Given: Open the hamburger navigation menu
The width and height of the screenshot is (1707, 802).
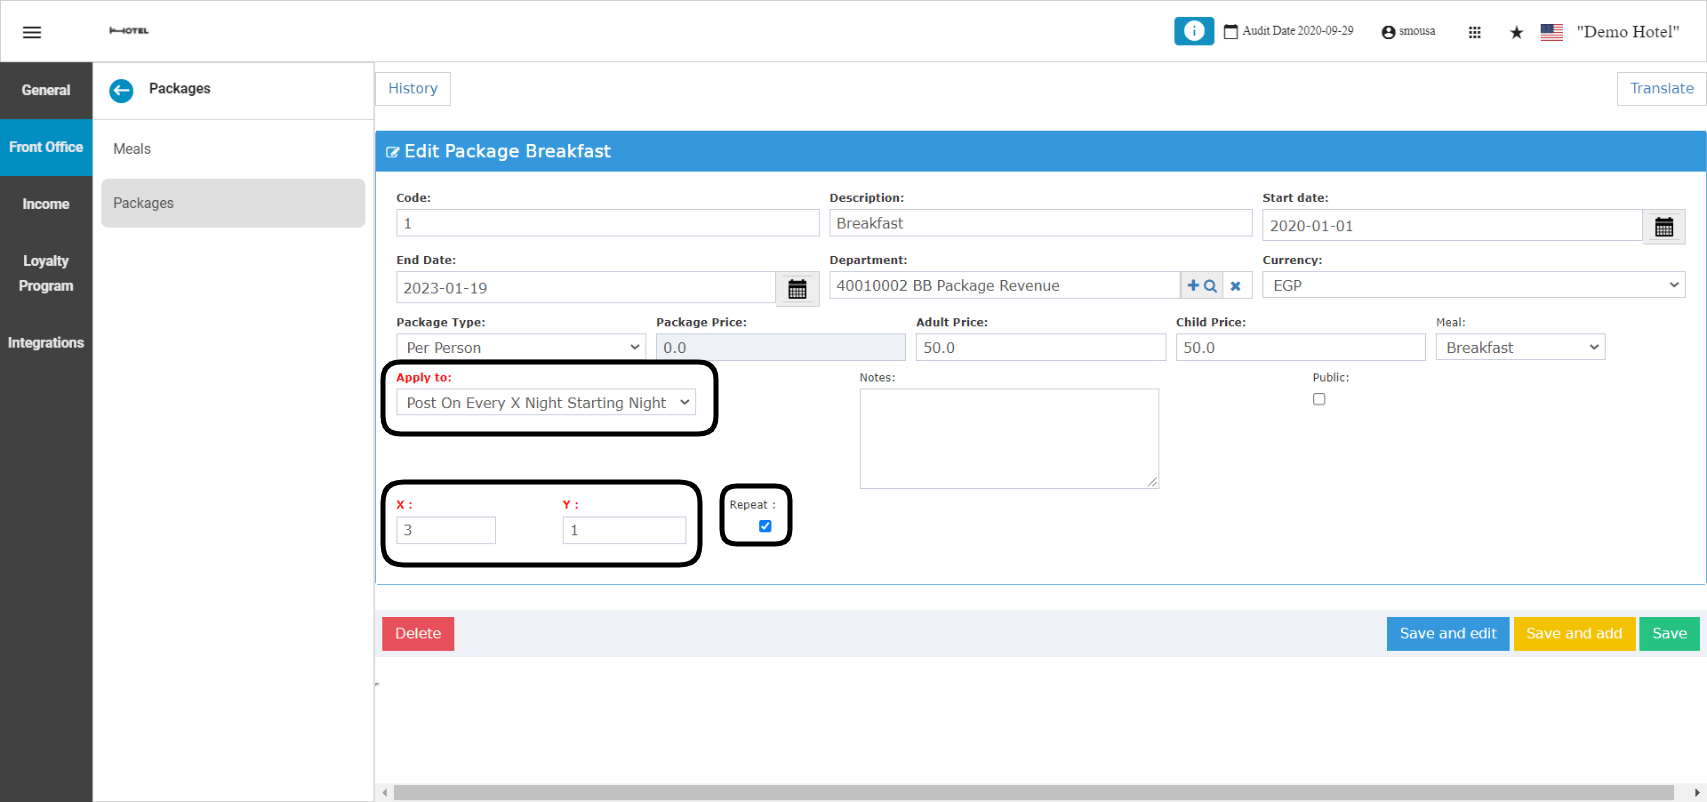Looking at the screenshot, I should pos(32,32).
